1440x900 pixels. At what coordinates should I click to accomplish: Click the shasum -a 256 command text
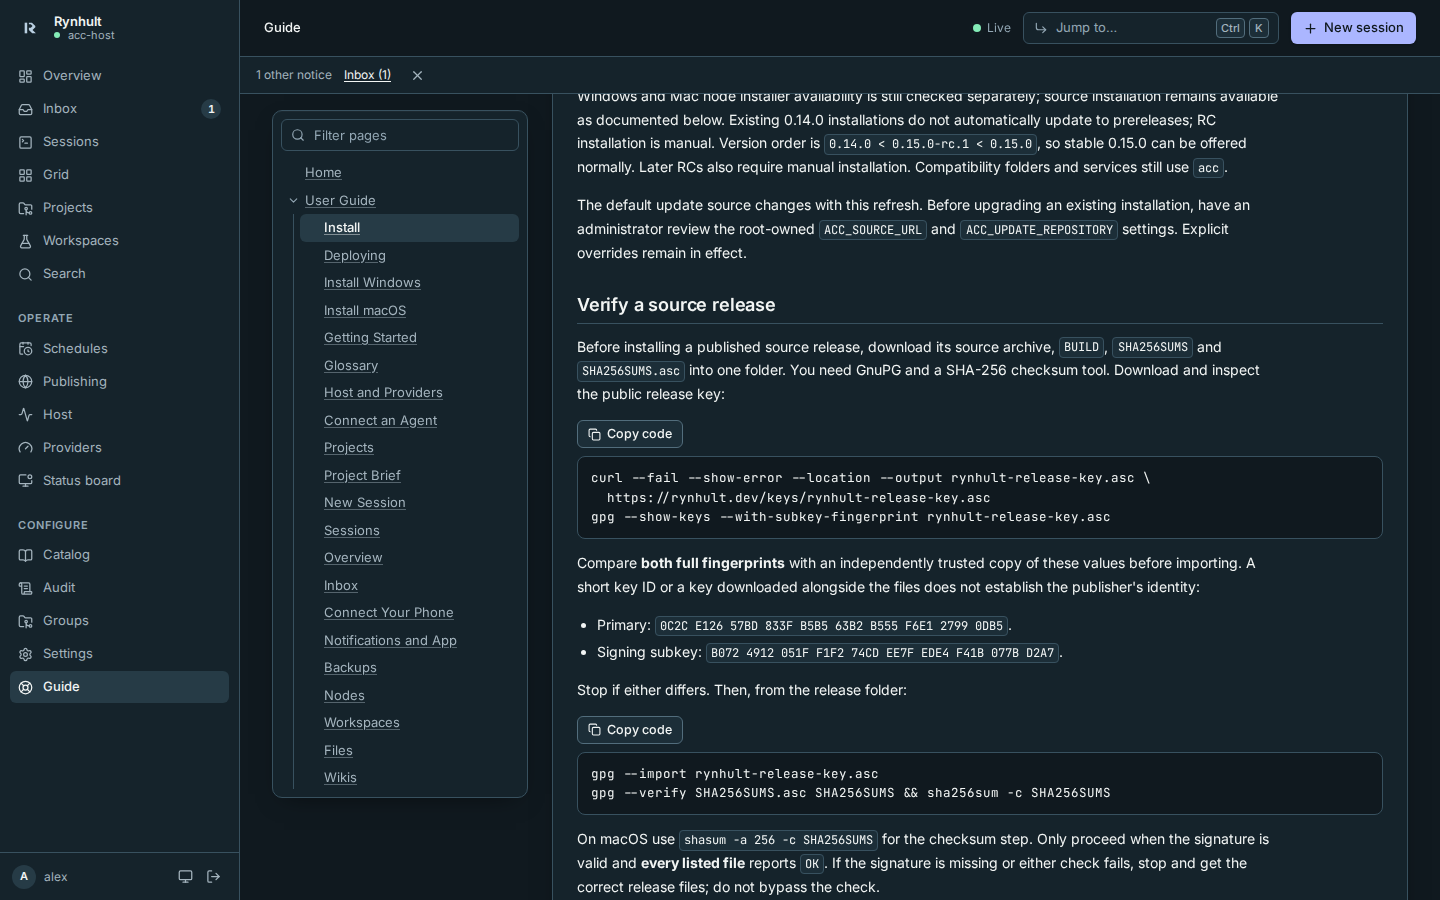coord(778,840)
